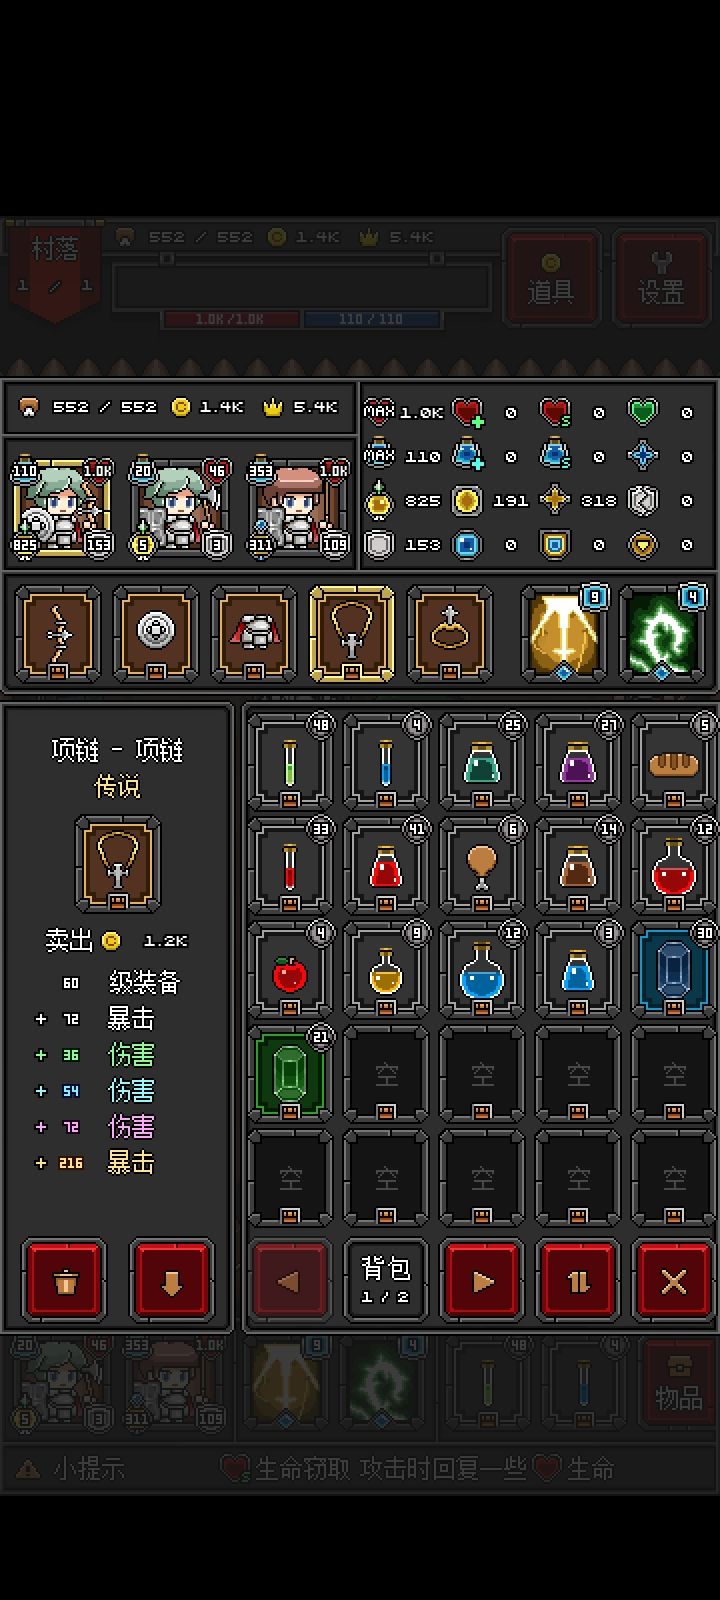
Task: Select the ring accessory equipment slot
Action: point(450,634)
